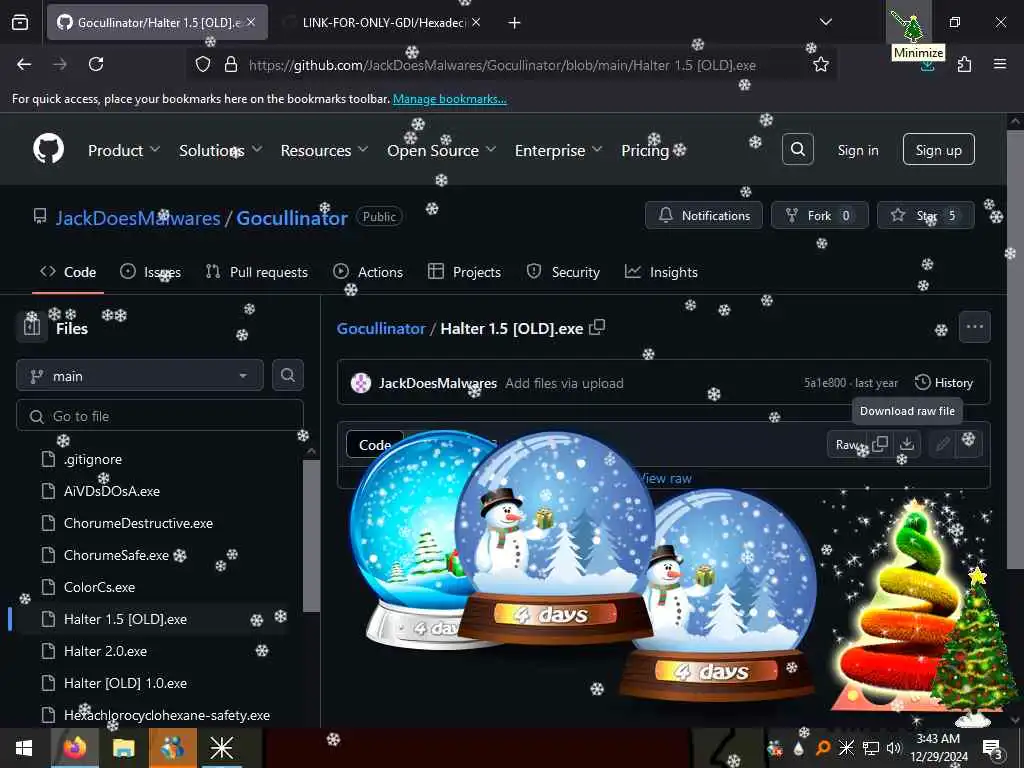Click the Raw button
This screenshot has height=768, width=1024.
pyautogui.click(x=846, y=445)
